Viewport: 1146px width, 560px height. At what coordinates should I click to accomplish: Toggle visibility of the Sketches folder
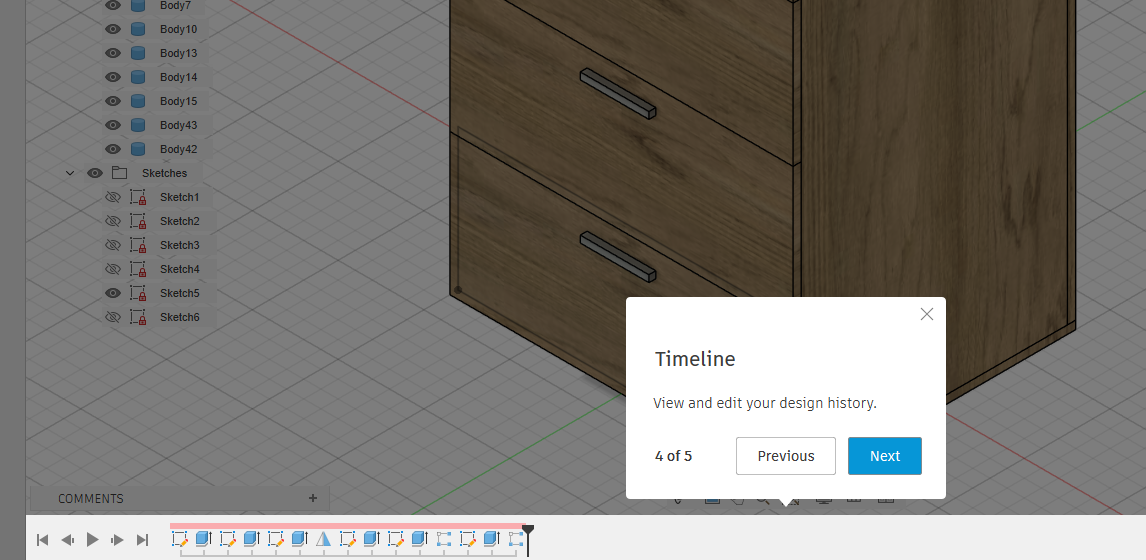coord(95,173)
